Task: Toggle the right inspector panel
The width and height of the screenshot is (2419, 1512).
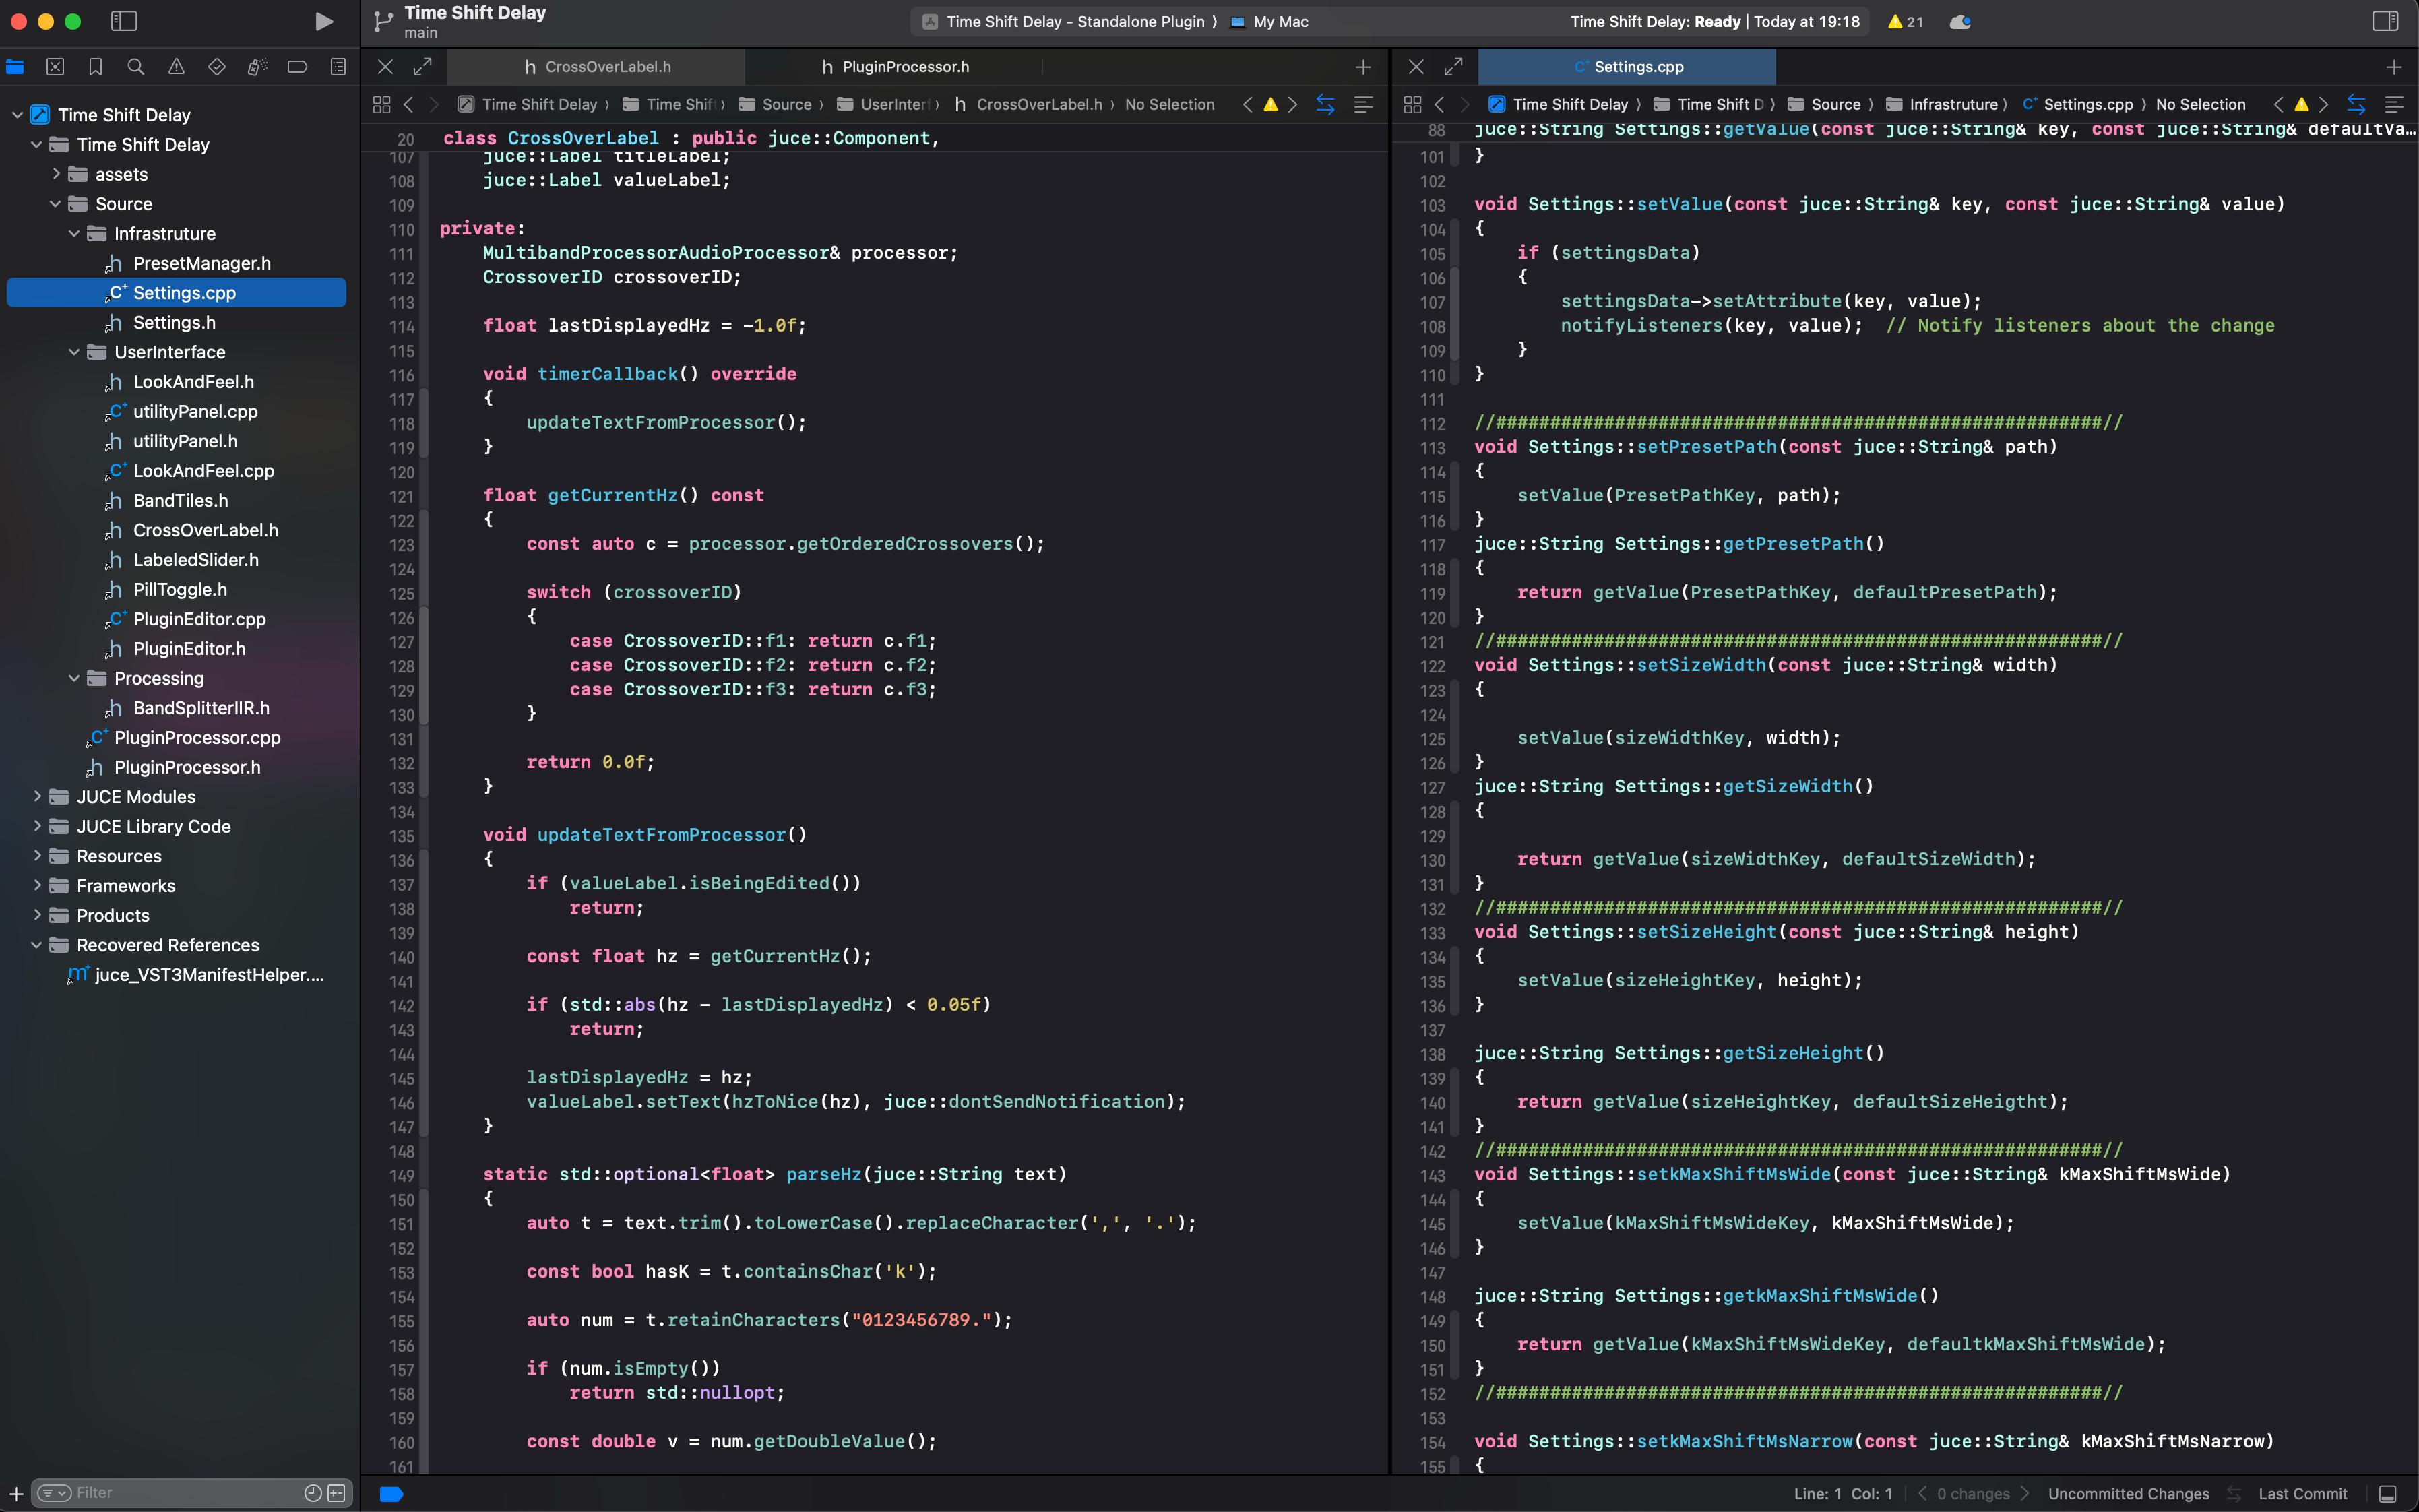Action: 2385,21
